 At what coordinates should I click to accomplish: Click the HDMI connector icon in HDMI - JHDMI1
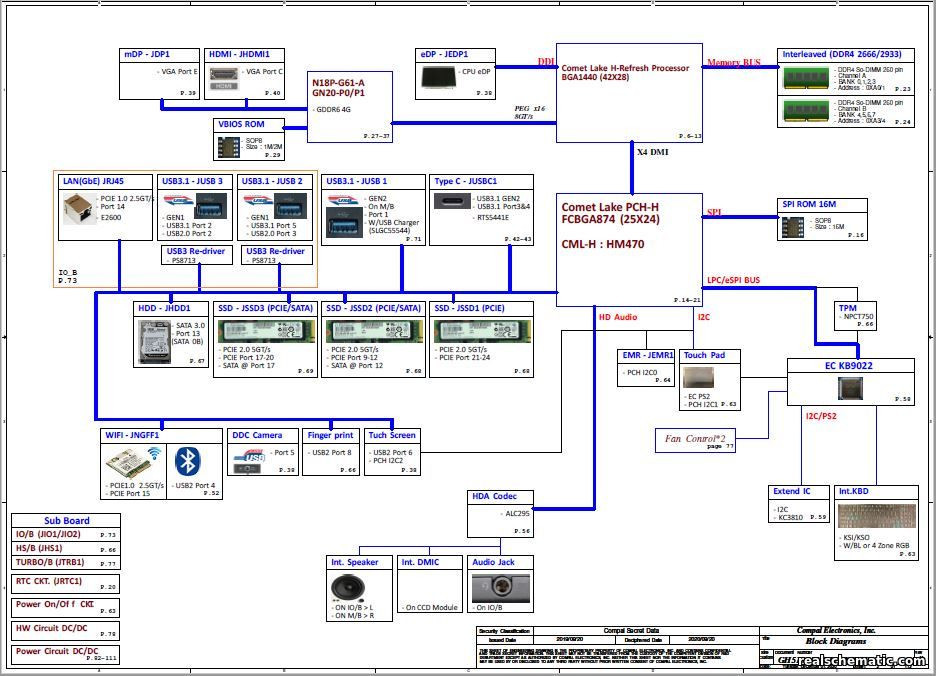pyautogui.click(x=223, y=71)
